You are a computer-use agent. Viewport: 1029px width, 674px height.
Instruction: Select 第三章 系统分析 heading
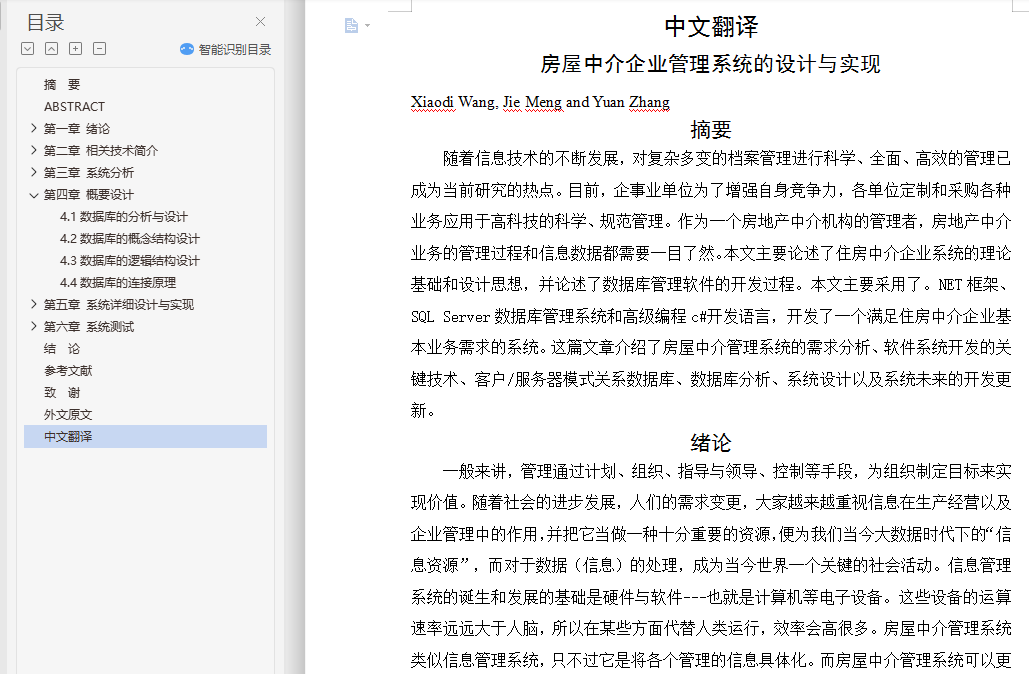[89, 173]
